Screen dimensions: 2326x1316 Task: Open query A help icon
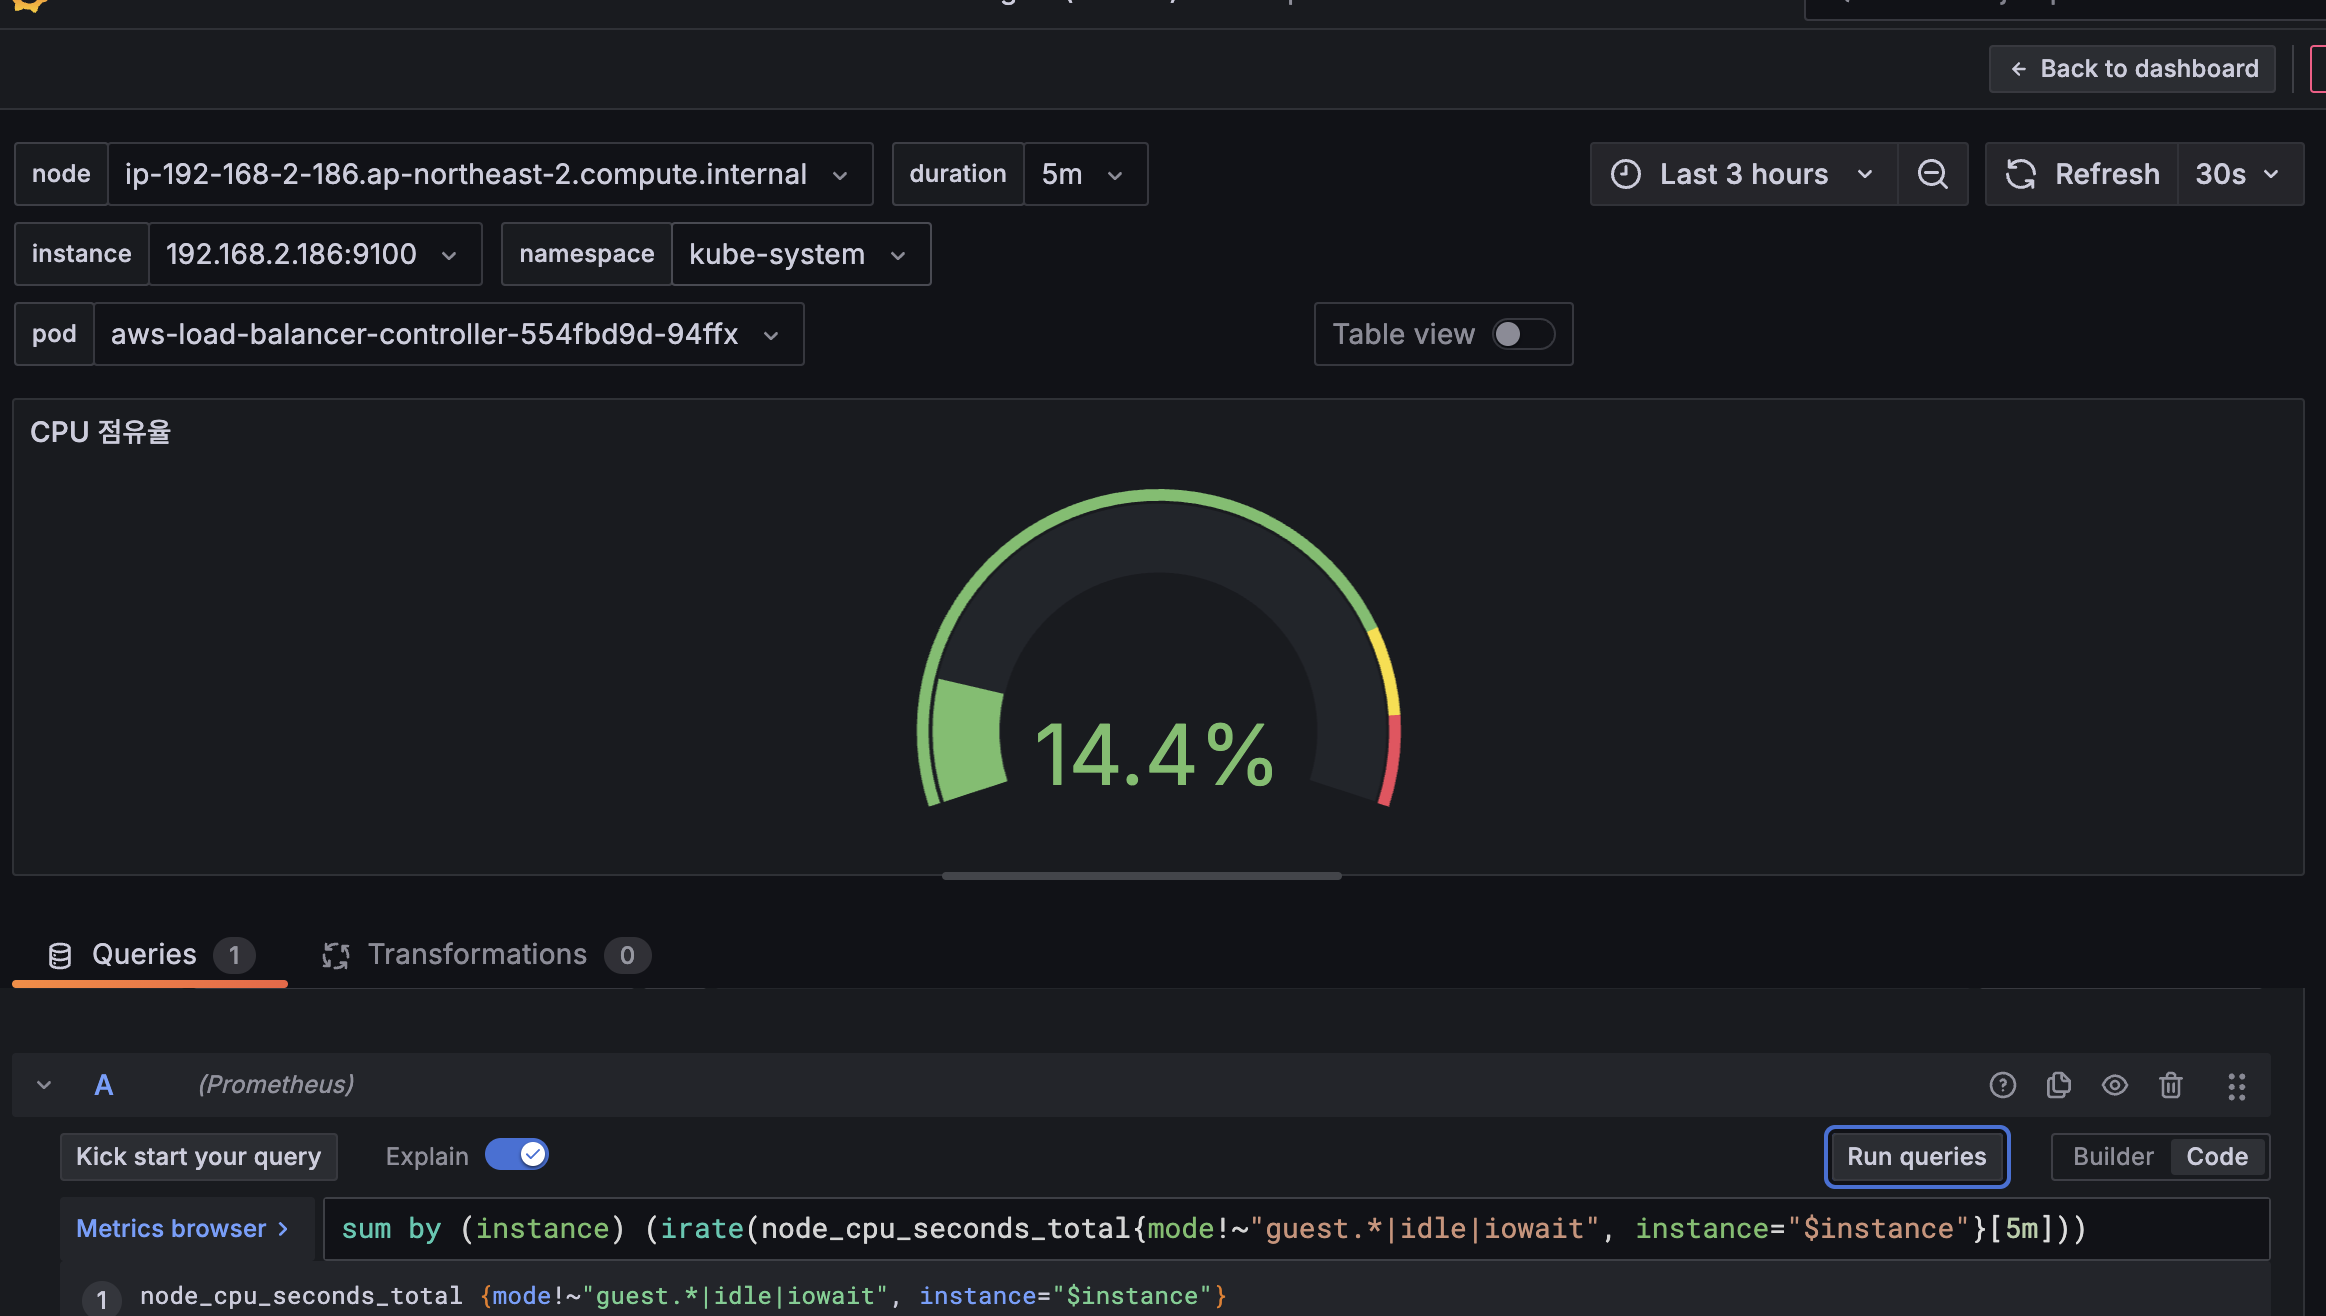pyautogui.click(x=2002, y=1085)
